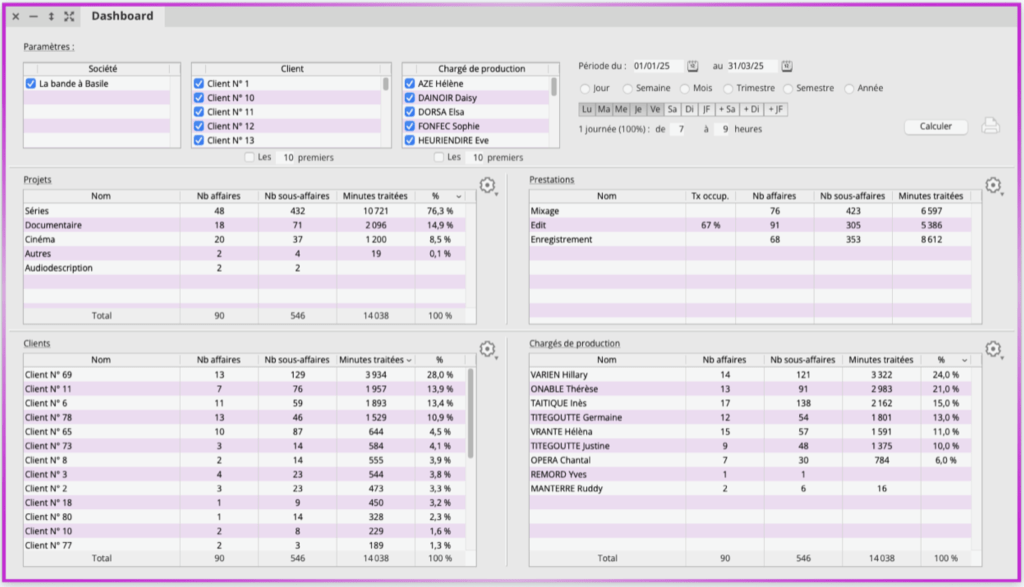Viewport: 1024px width, 587px height.
Task: Toggle sort arrow on Projets % column
Action: pos(459,196)
